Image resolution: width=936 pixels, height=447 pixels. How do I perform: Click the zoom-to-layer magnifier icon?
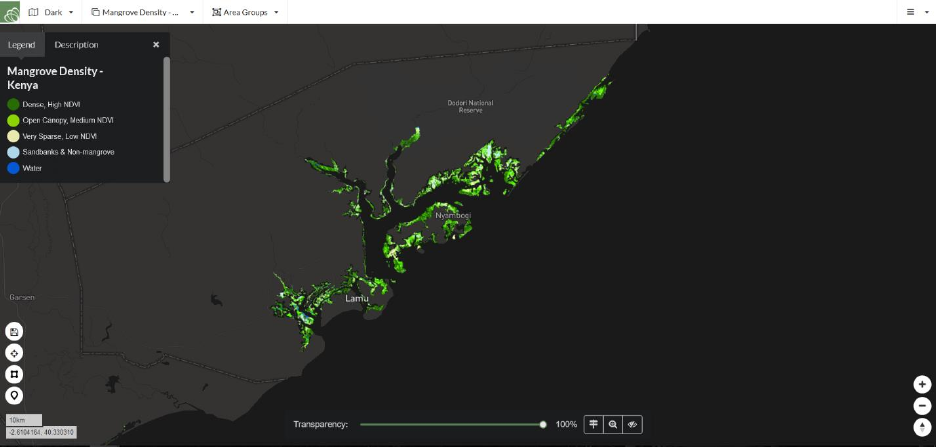pos(613,424)
